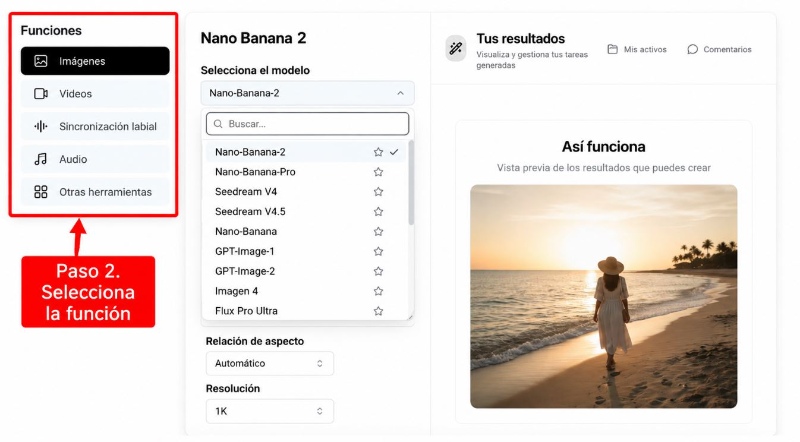Click the Nano Banana 2 heading
Viewport: 800px width, 442px height.
click(253, 38)
